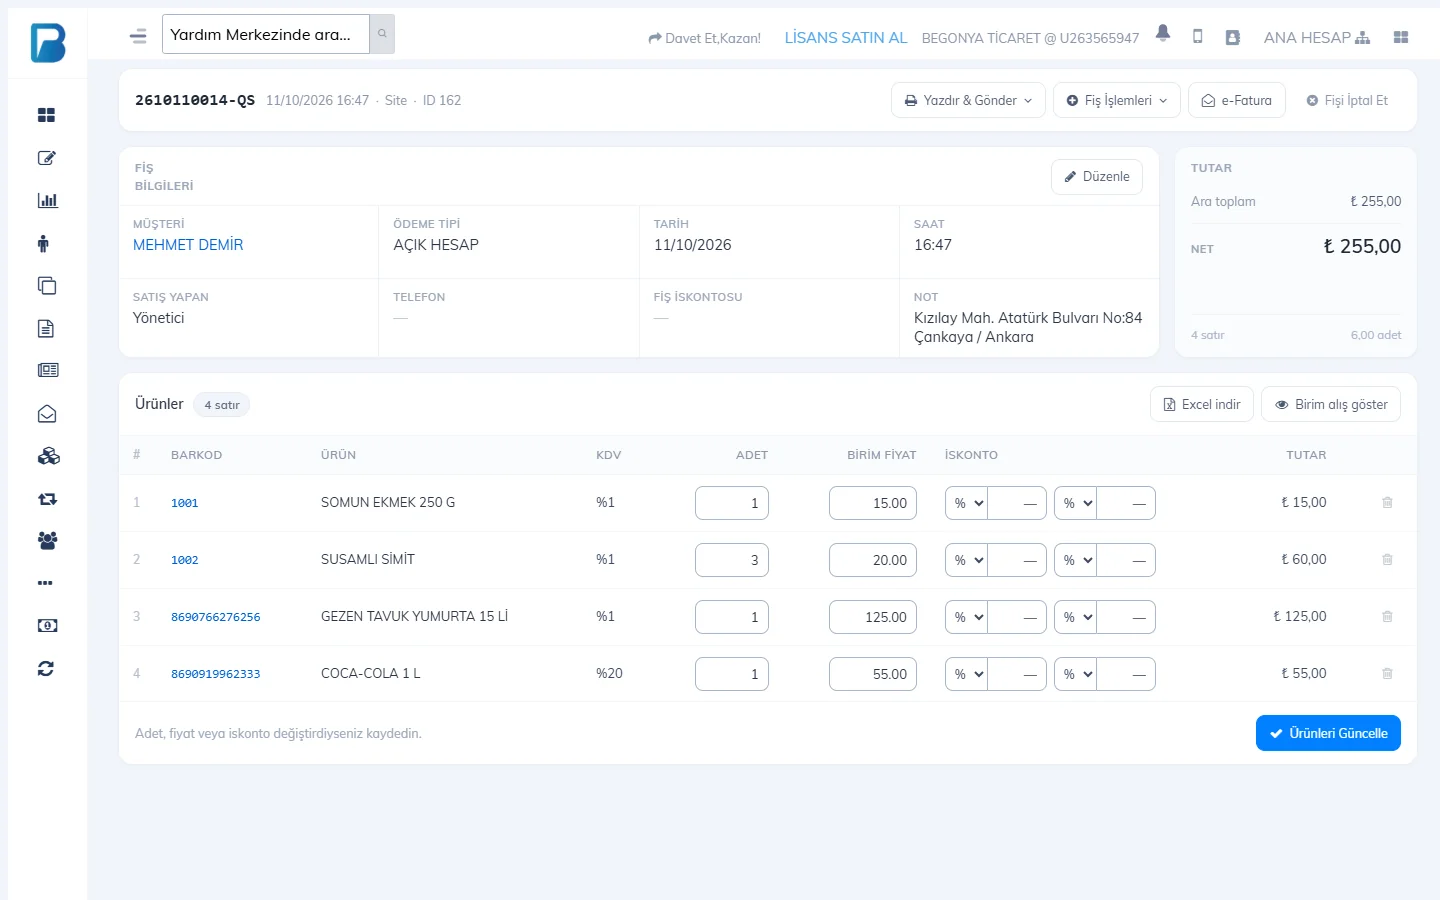Open the users group icon in sidebar
Image resolution: width=1440 pixels, height=900 pixels.
(47, 540)
